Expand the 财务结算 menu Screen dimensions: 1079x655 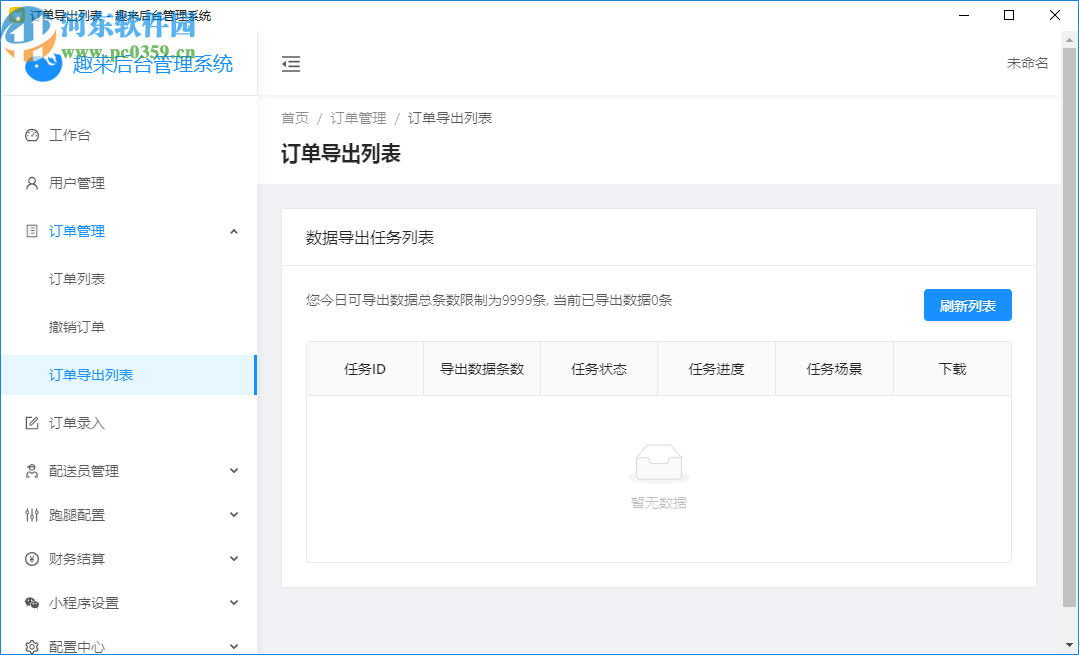tap(233, 558)
